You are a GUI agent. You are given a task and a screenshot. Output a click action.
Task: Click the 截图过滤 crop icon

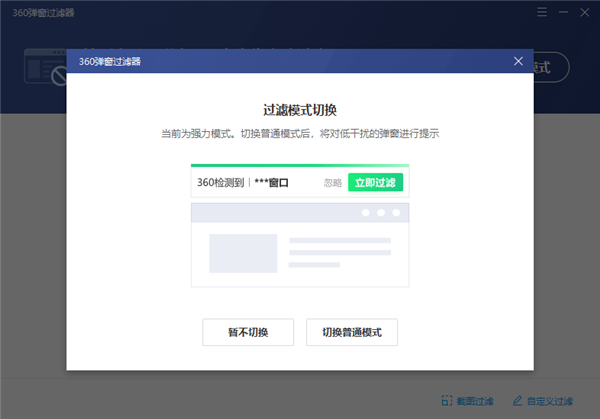[x=446, y=401]
